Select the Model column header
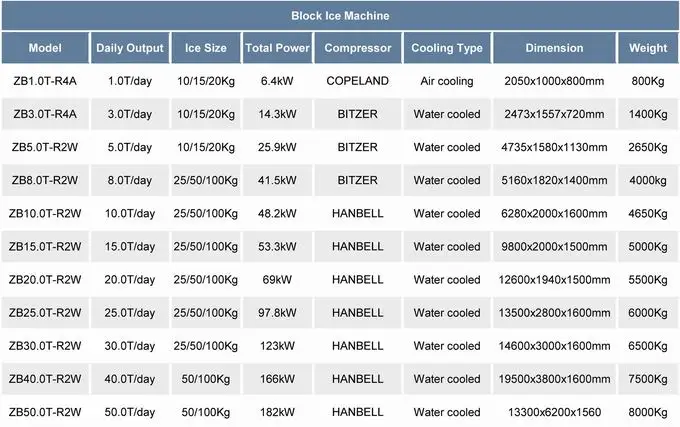The height and width of the screenshot is (427, 680). 45,48
